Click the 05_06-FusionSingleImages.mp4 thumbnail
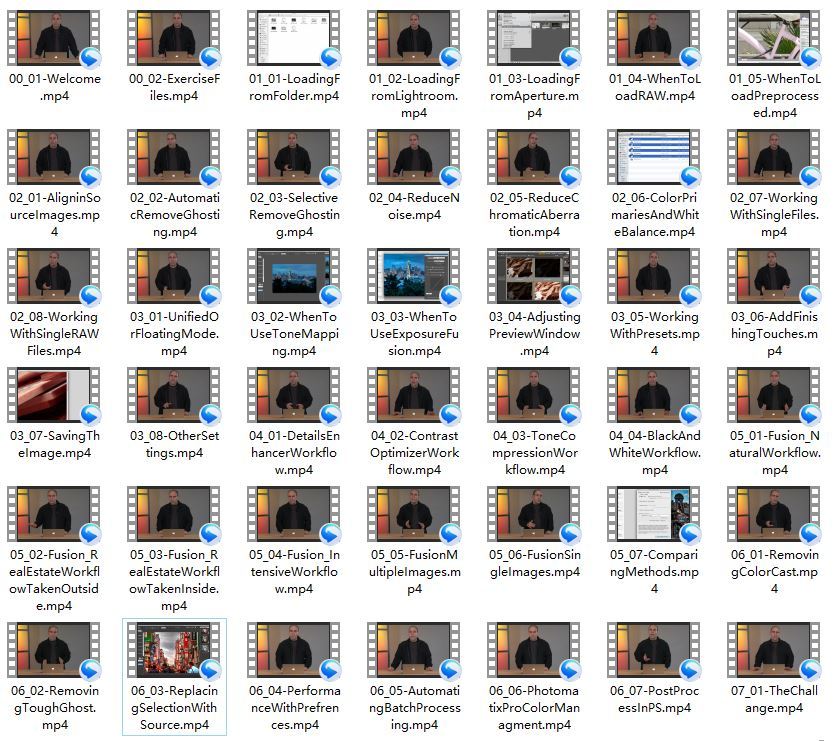834x741 pixels. tap(534, 515)
